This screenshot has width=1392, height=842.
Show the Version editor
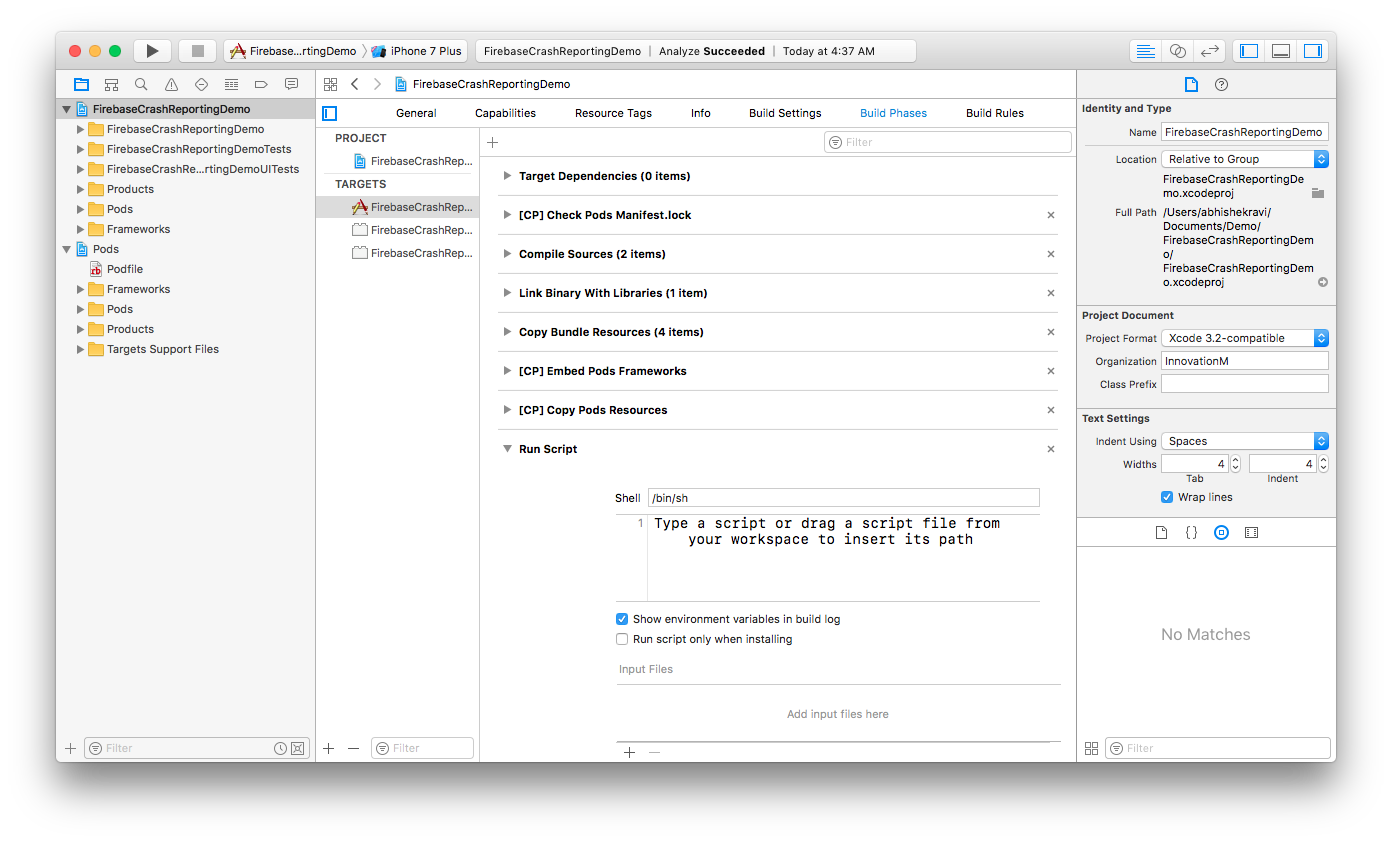1209,51
